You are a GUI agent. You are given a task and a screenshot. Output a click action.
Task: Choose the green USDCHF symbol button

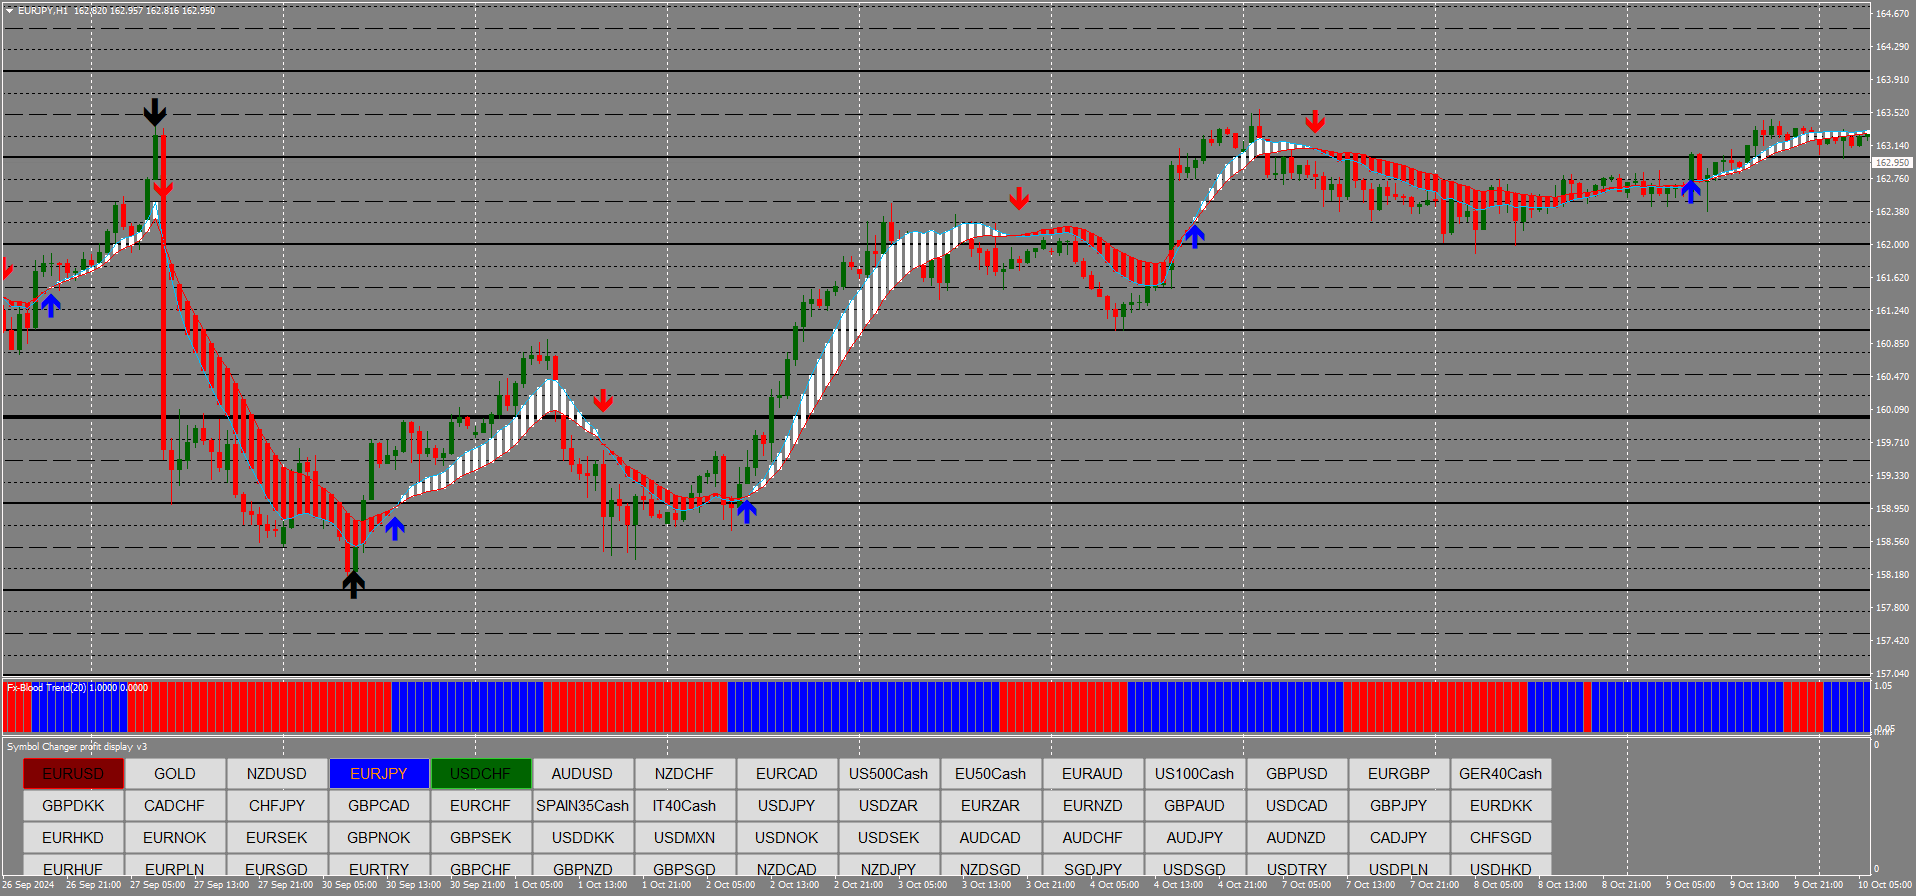pyautogui.click(x=481, y=774)
